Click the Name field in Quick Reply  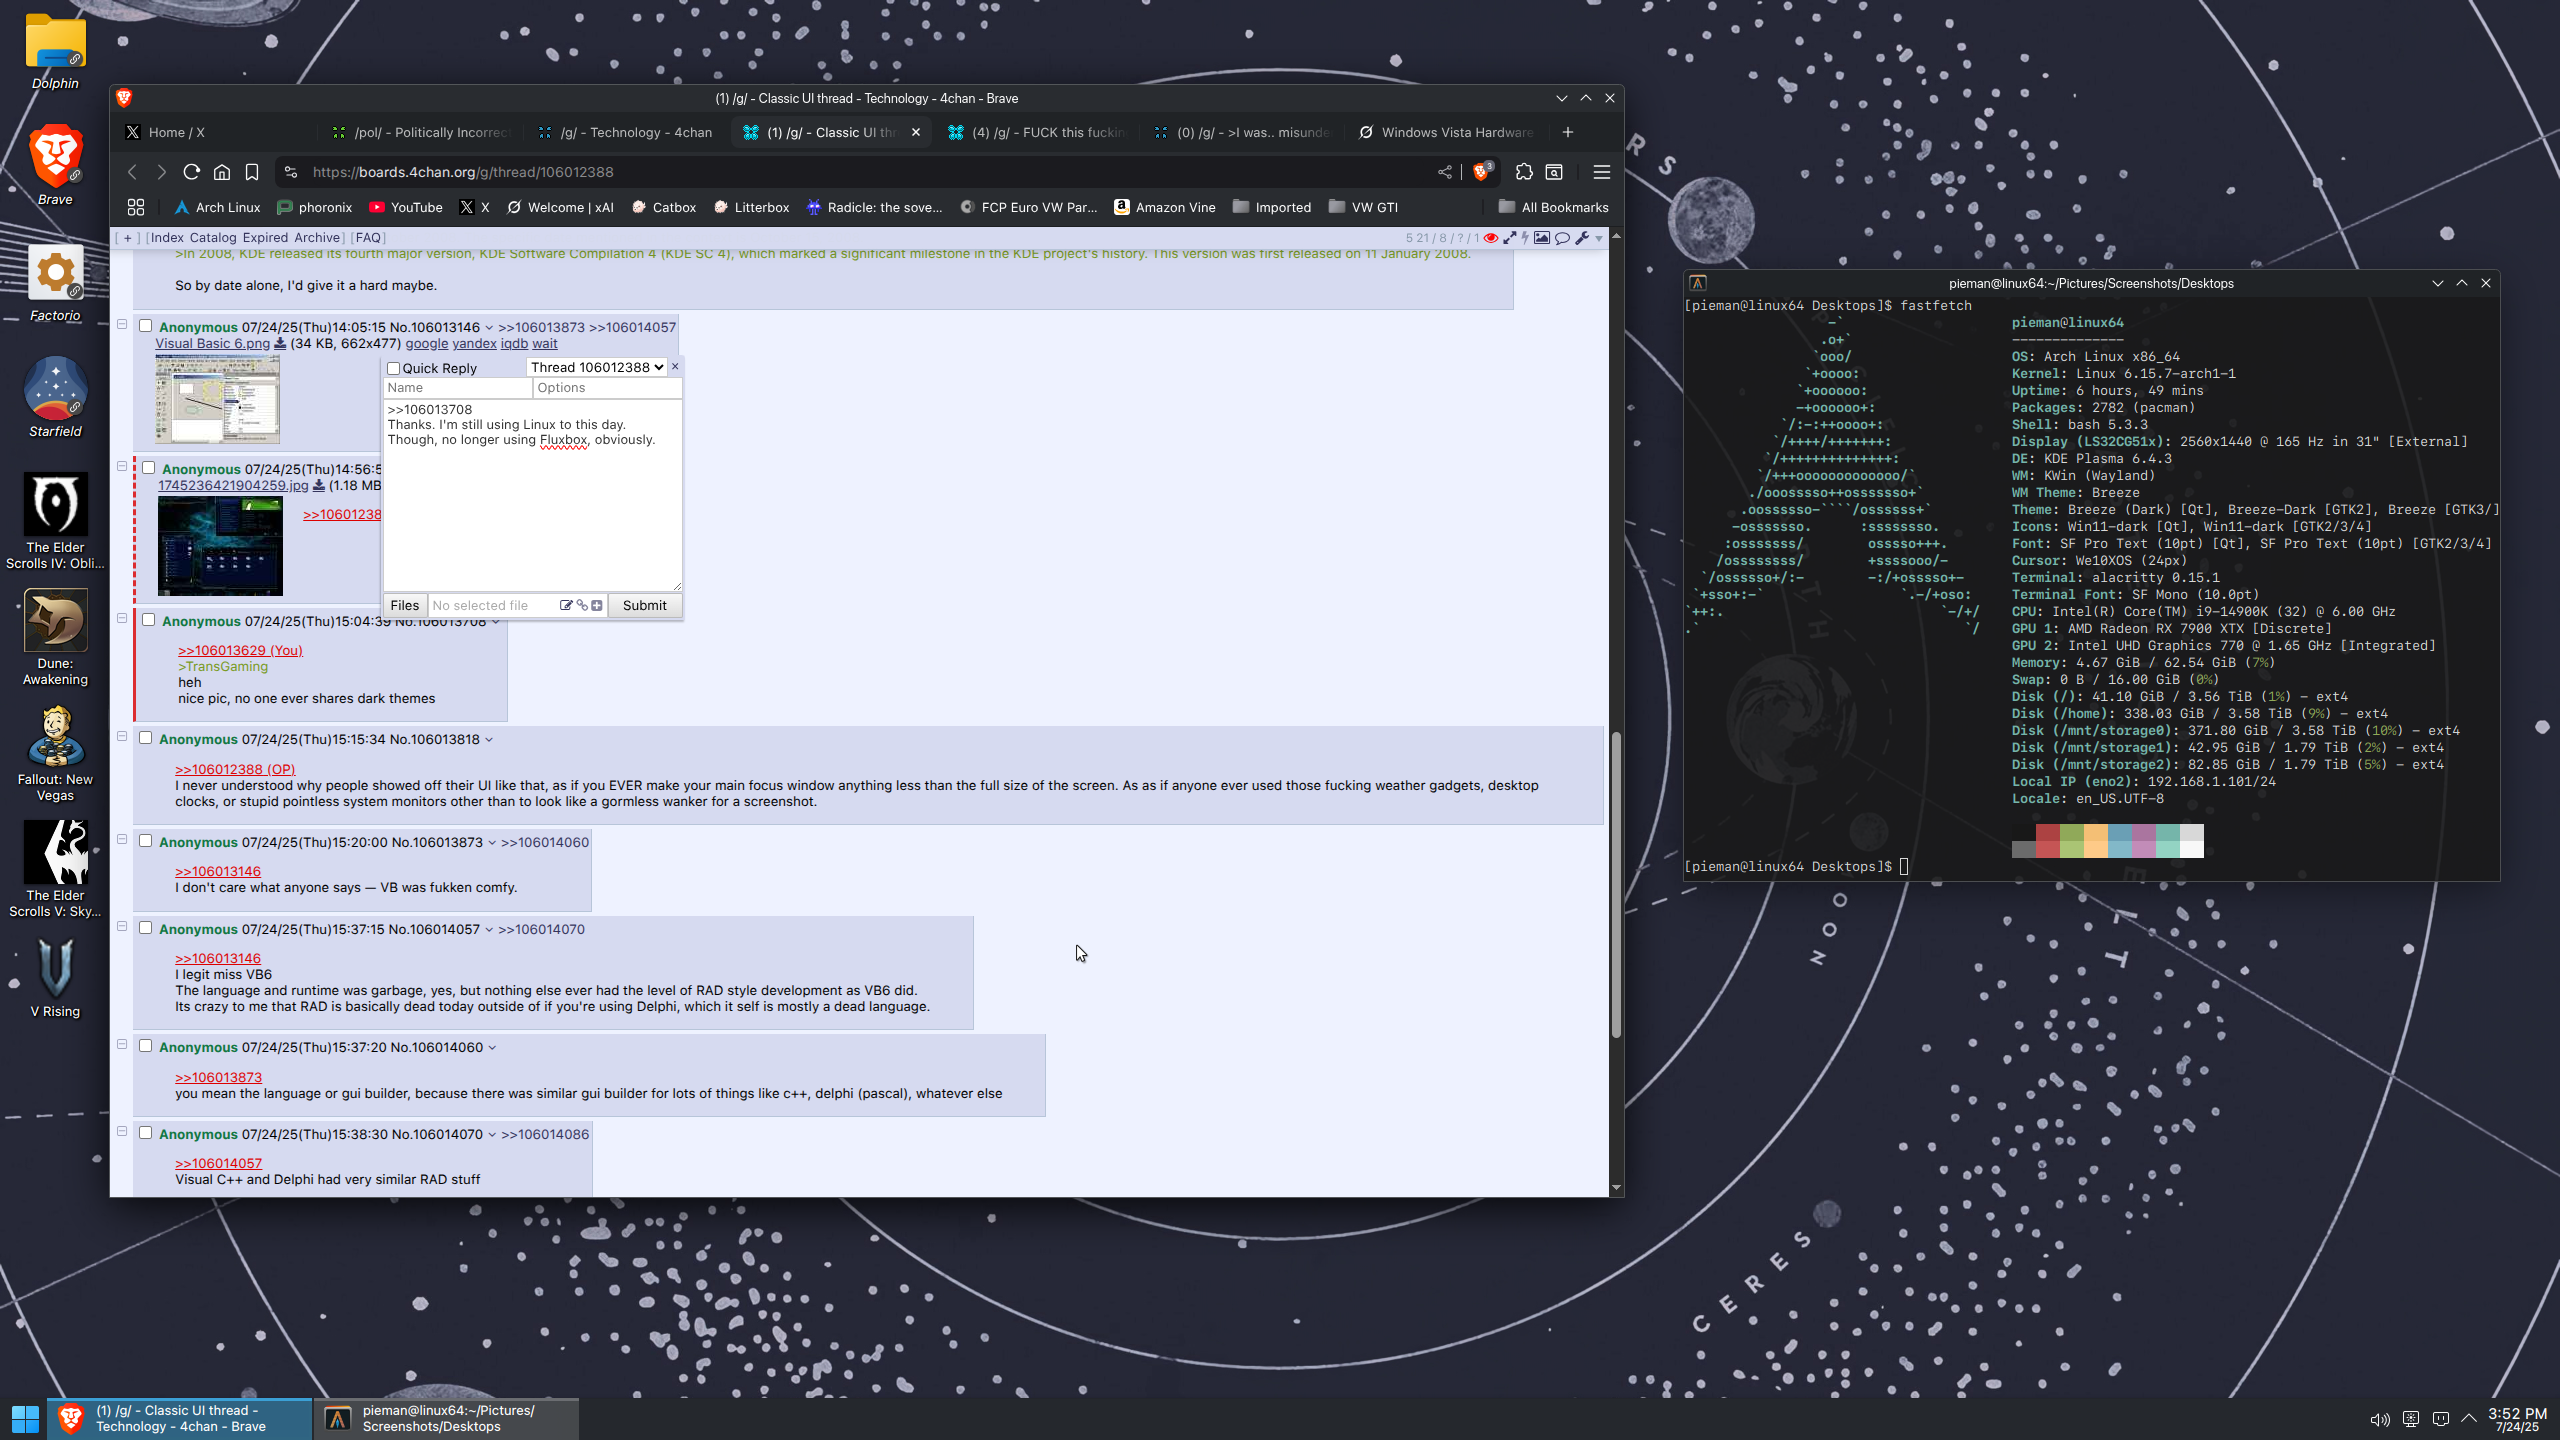457,388
